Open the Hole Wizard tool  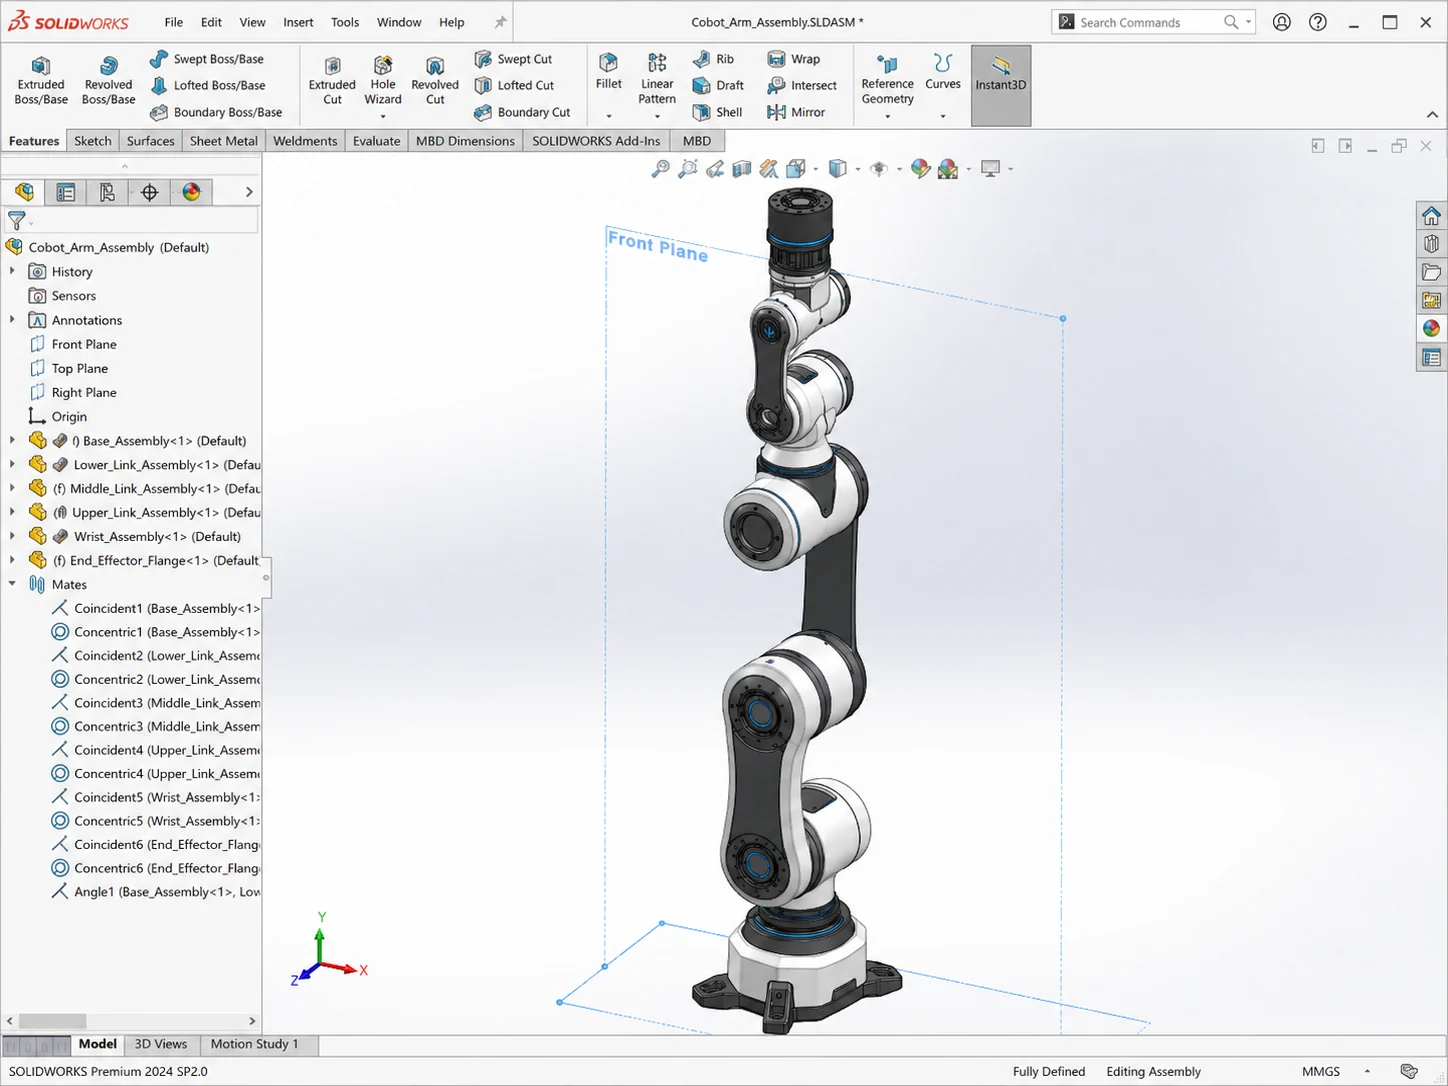pos(383,78)
